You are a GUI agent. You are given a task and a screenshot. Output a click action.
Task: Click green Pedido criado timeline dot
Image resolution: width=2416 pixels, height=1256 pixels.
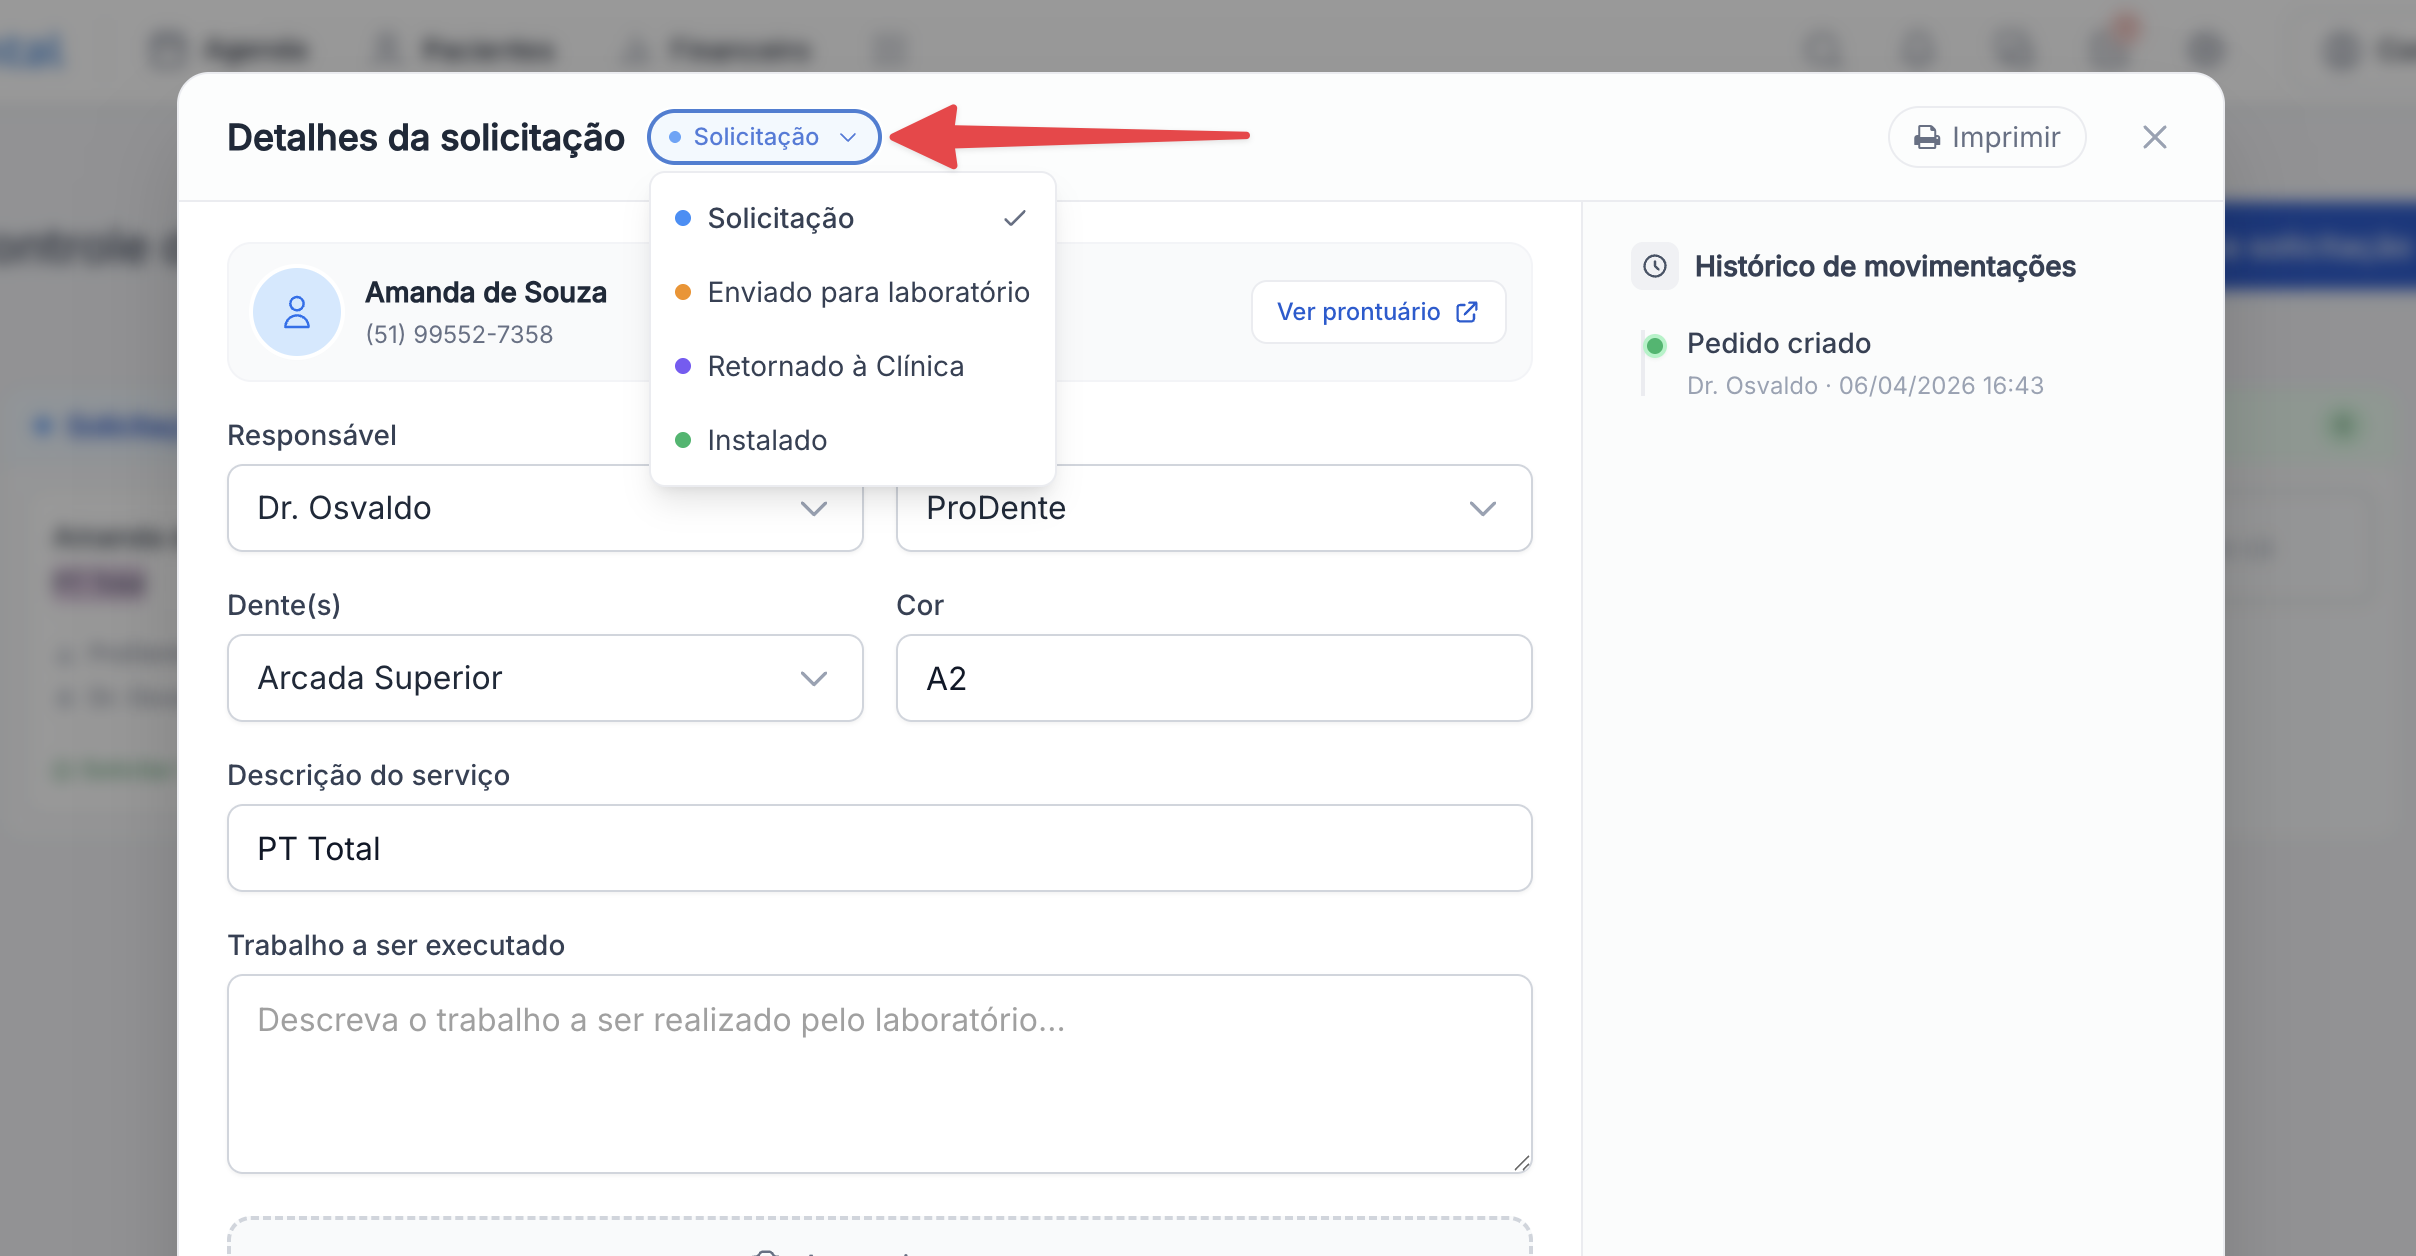pyautogui.click(x=1655, y=346)
